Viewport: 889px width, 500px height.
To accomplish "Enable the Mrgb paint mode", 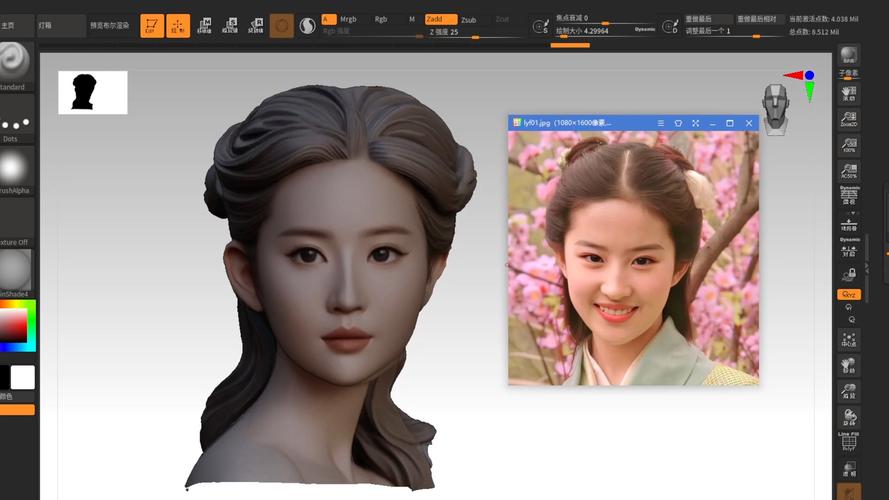I will click(348, 19).
